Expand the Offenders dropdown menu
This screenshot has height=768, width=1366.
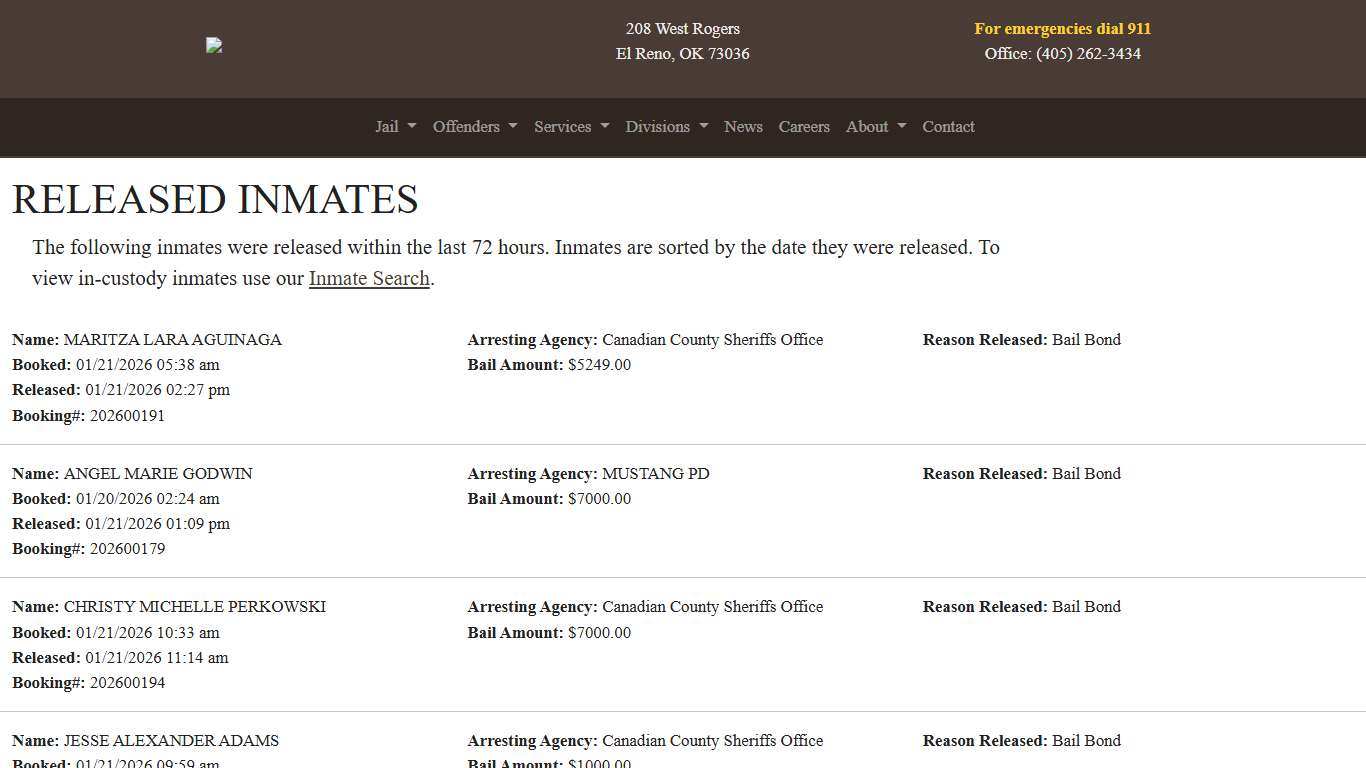click(474, 127)
